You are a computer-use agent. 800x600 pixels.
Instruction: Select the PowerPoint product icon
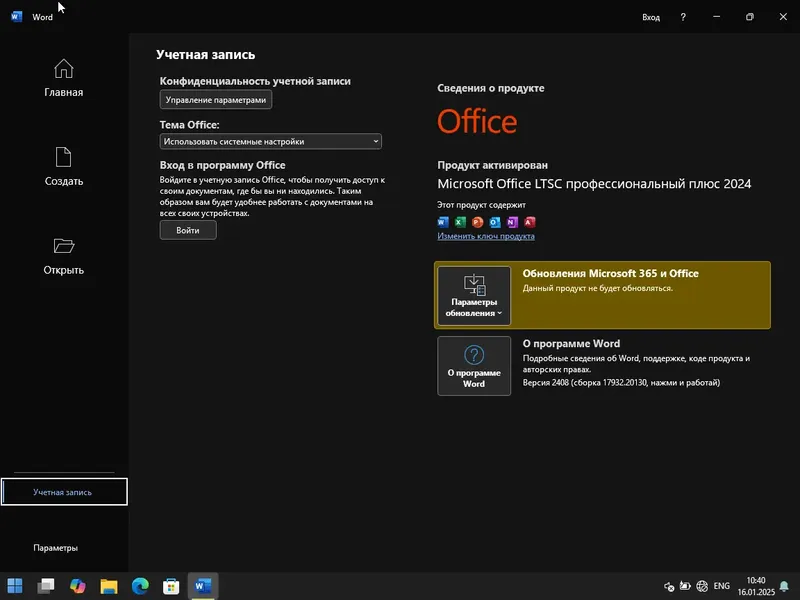[x=478, y=222]
